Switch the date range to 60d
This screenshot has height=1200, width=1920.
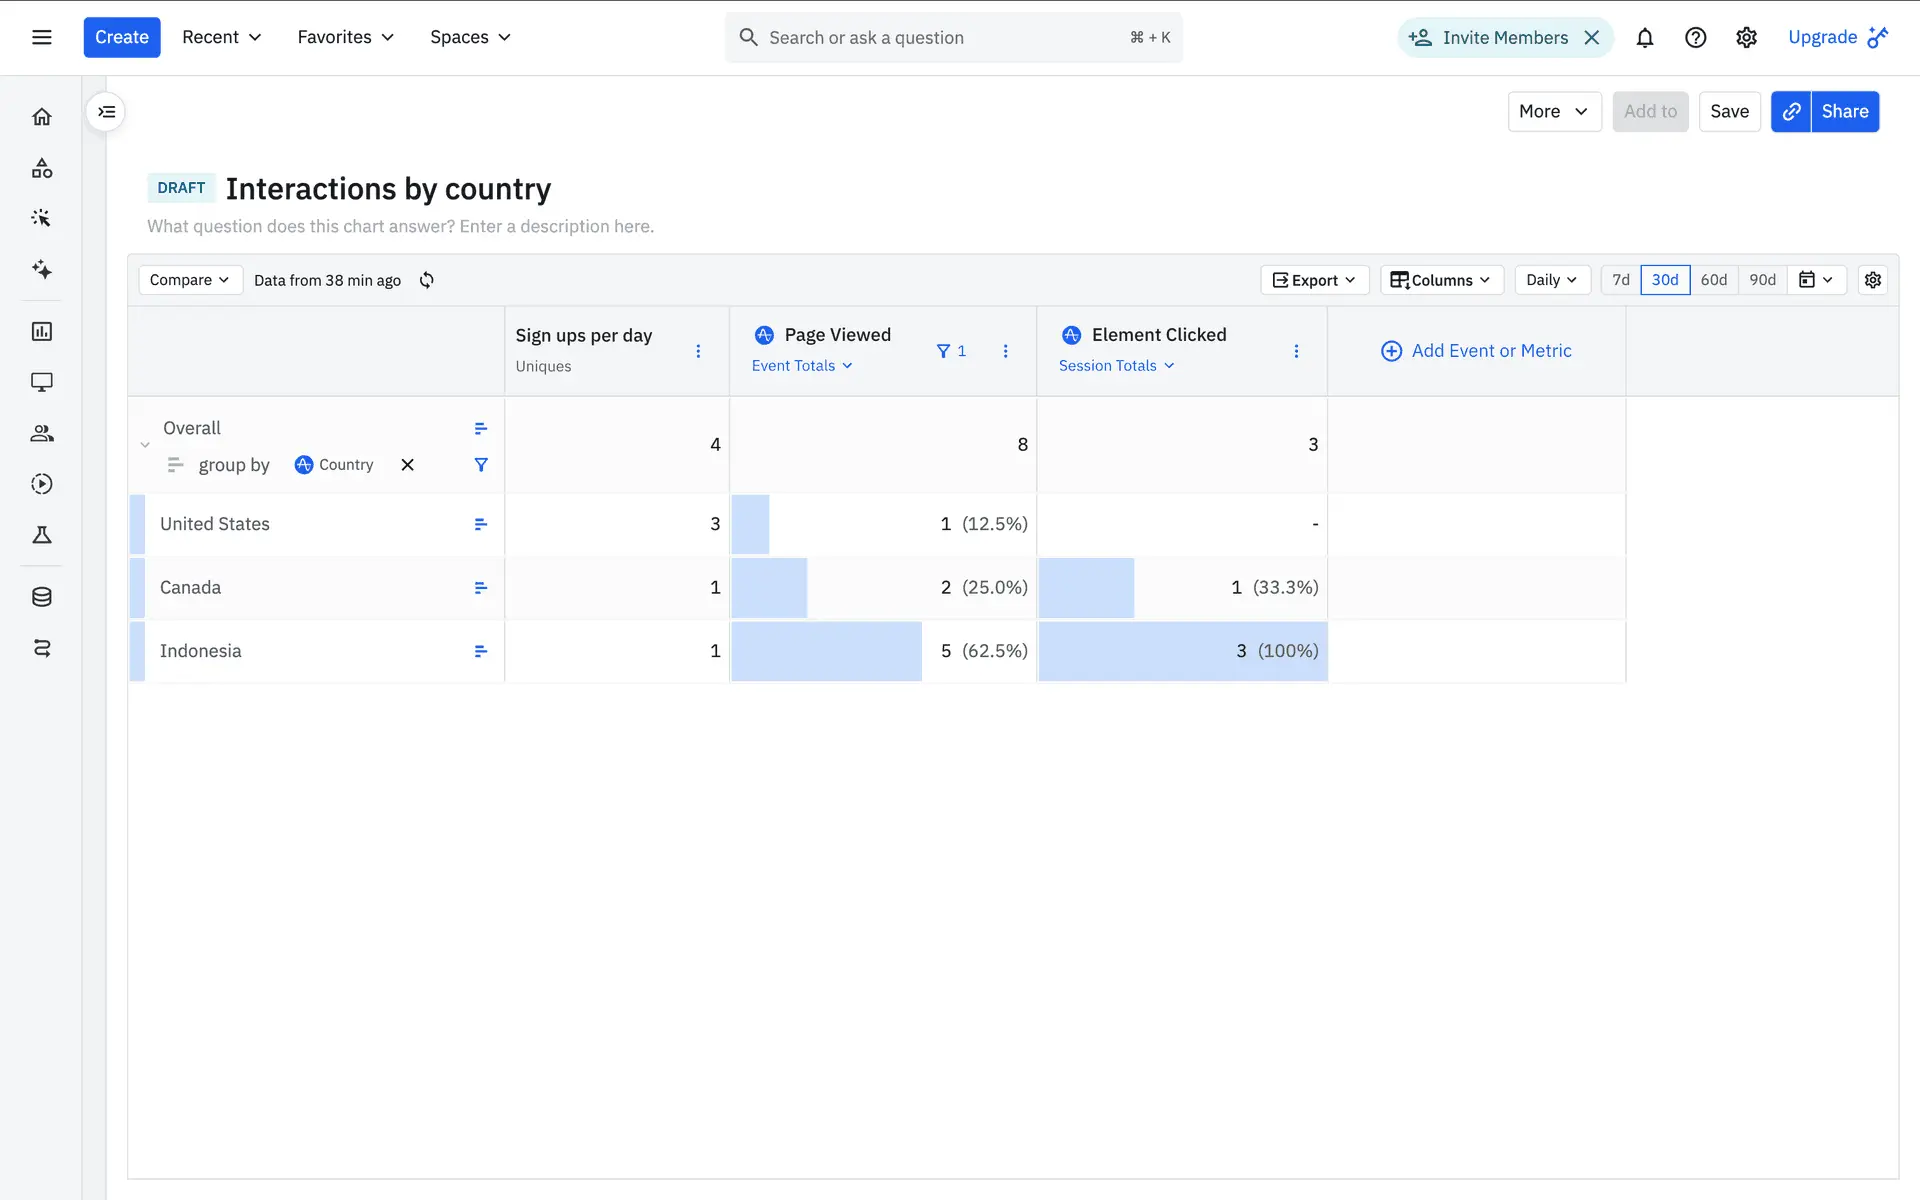1714,280
